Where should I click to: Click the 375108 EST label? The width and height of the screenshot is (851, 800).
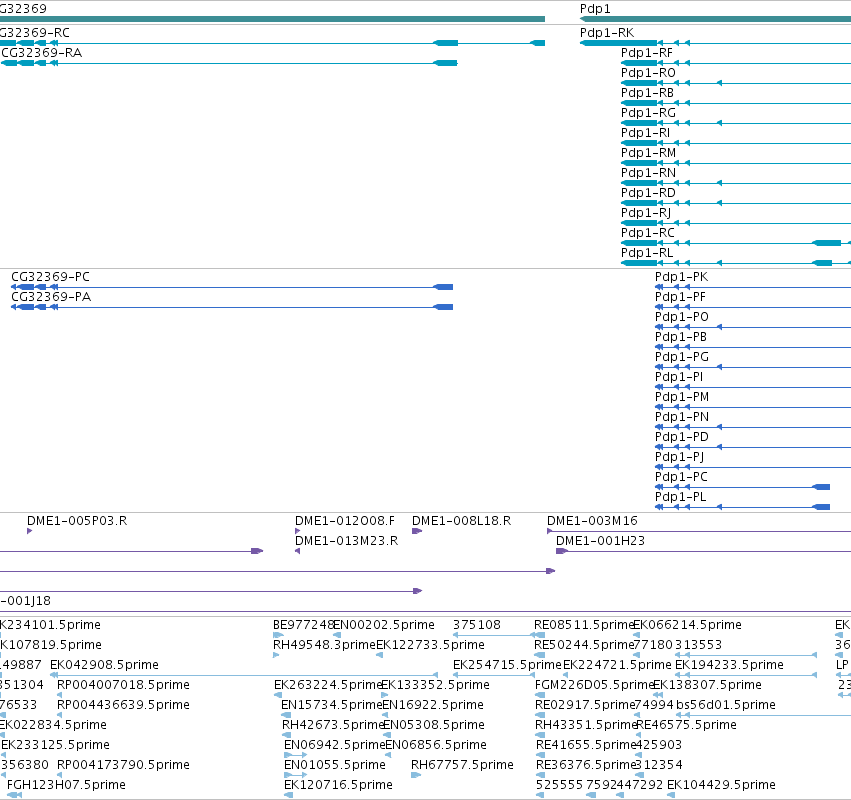click(x=477, y=625)
